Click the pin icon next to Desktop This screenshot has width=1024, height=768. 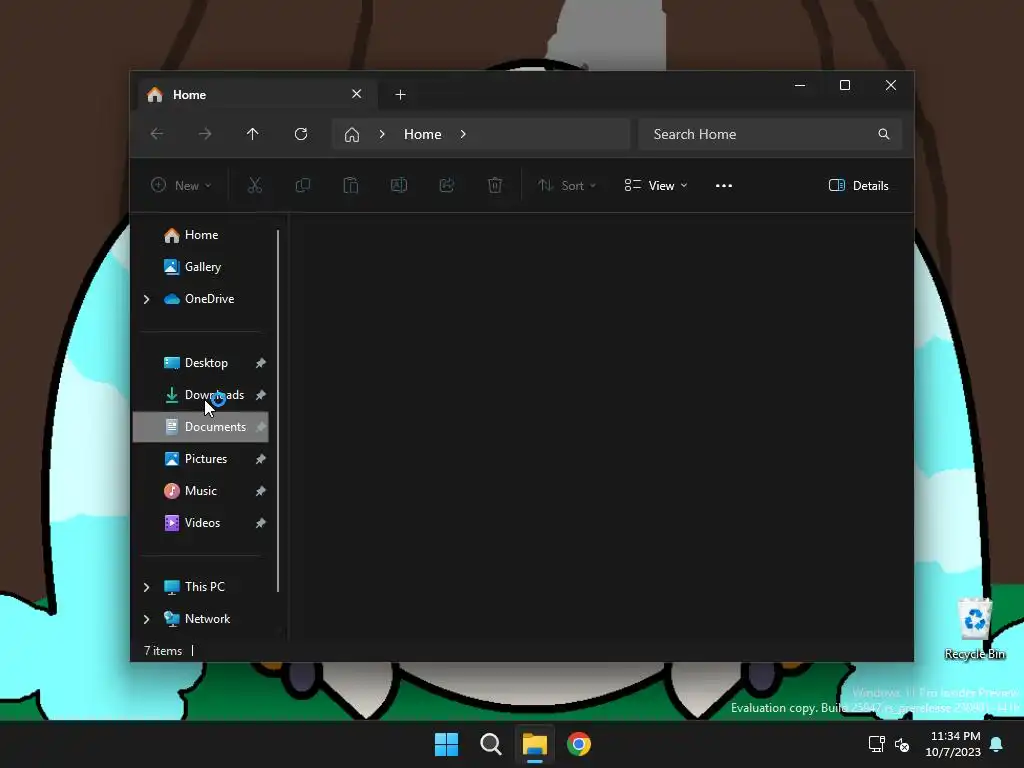tap(261, 363)
